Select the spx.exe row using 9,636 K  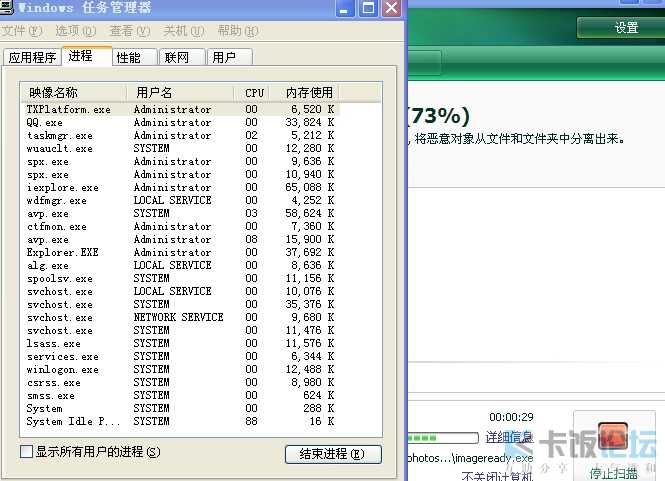(x=180, y=162)
